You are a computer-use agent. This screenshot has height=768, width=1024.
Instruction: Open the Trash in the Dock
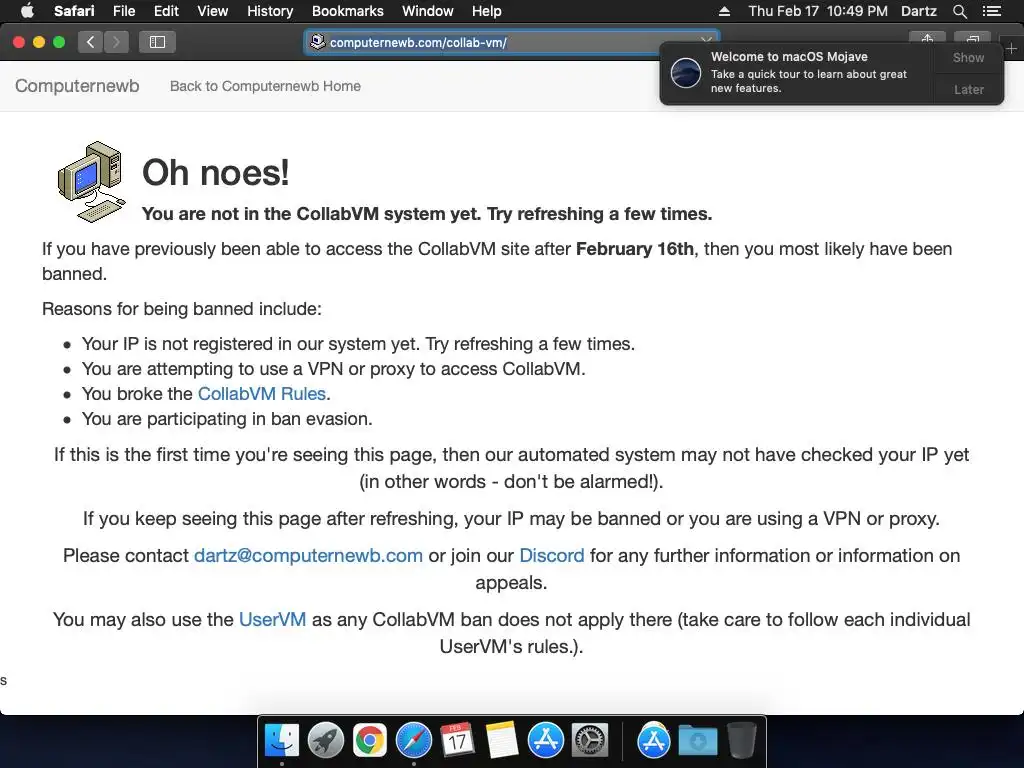click(741, 741)
